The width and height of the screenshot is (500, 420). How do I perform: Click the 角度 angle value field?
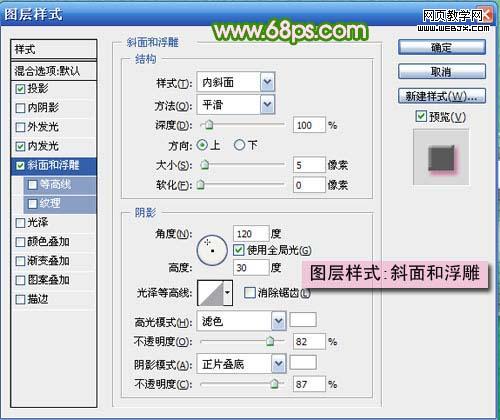point(251,233)
